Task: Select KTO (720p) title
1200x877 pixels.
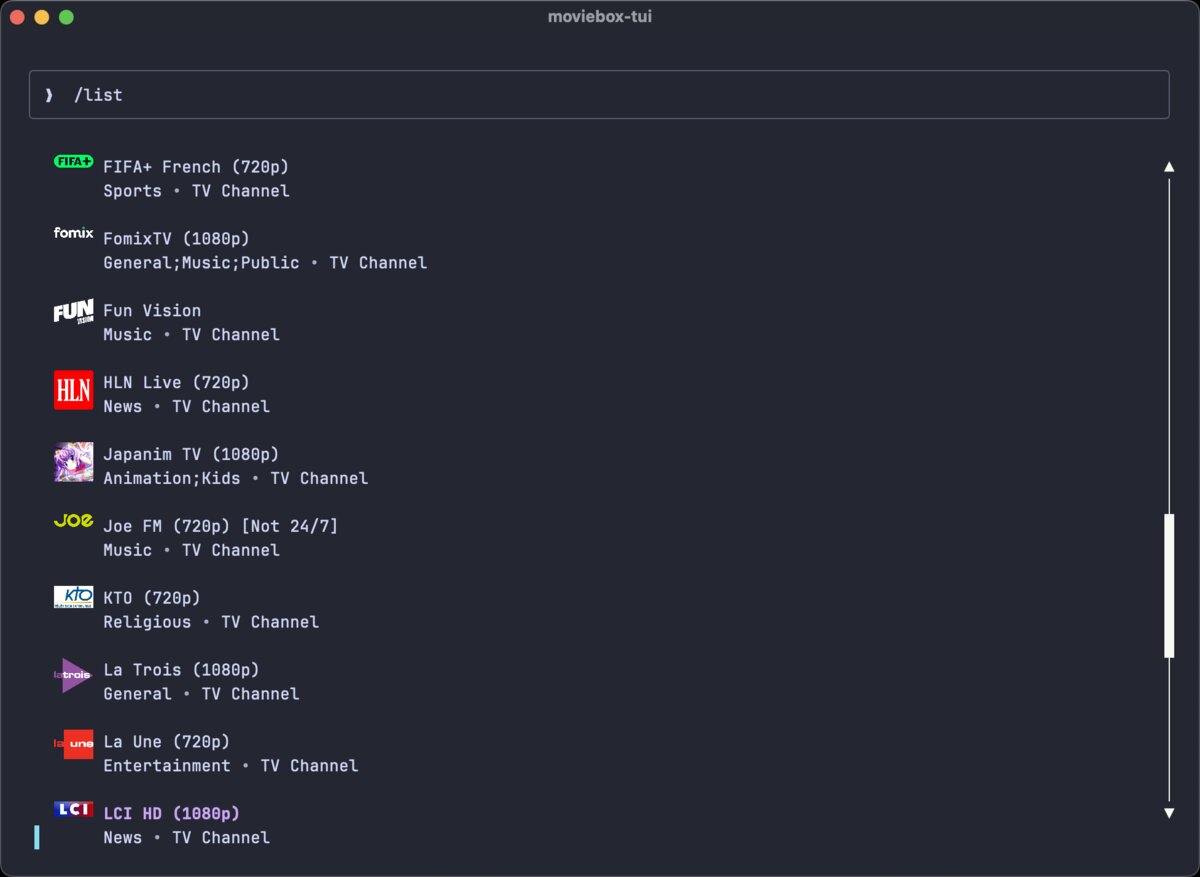Action: tap(152, 599)
